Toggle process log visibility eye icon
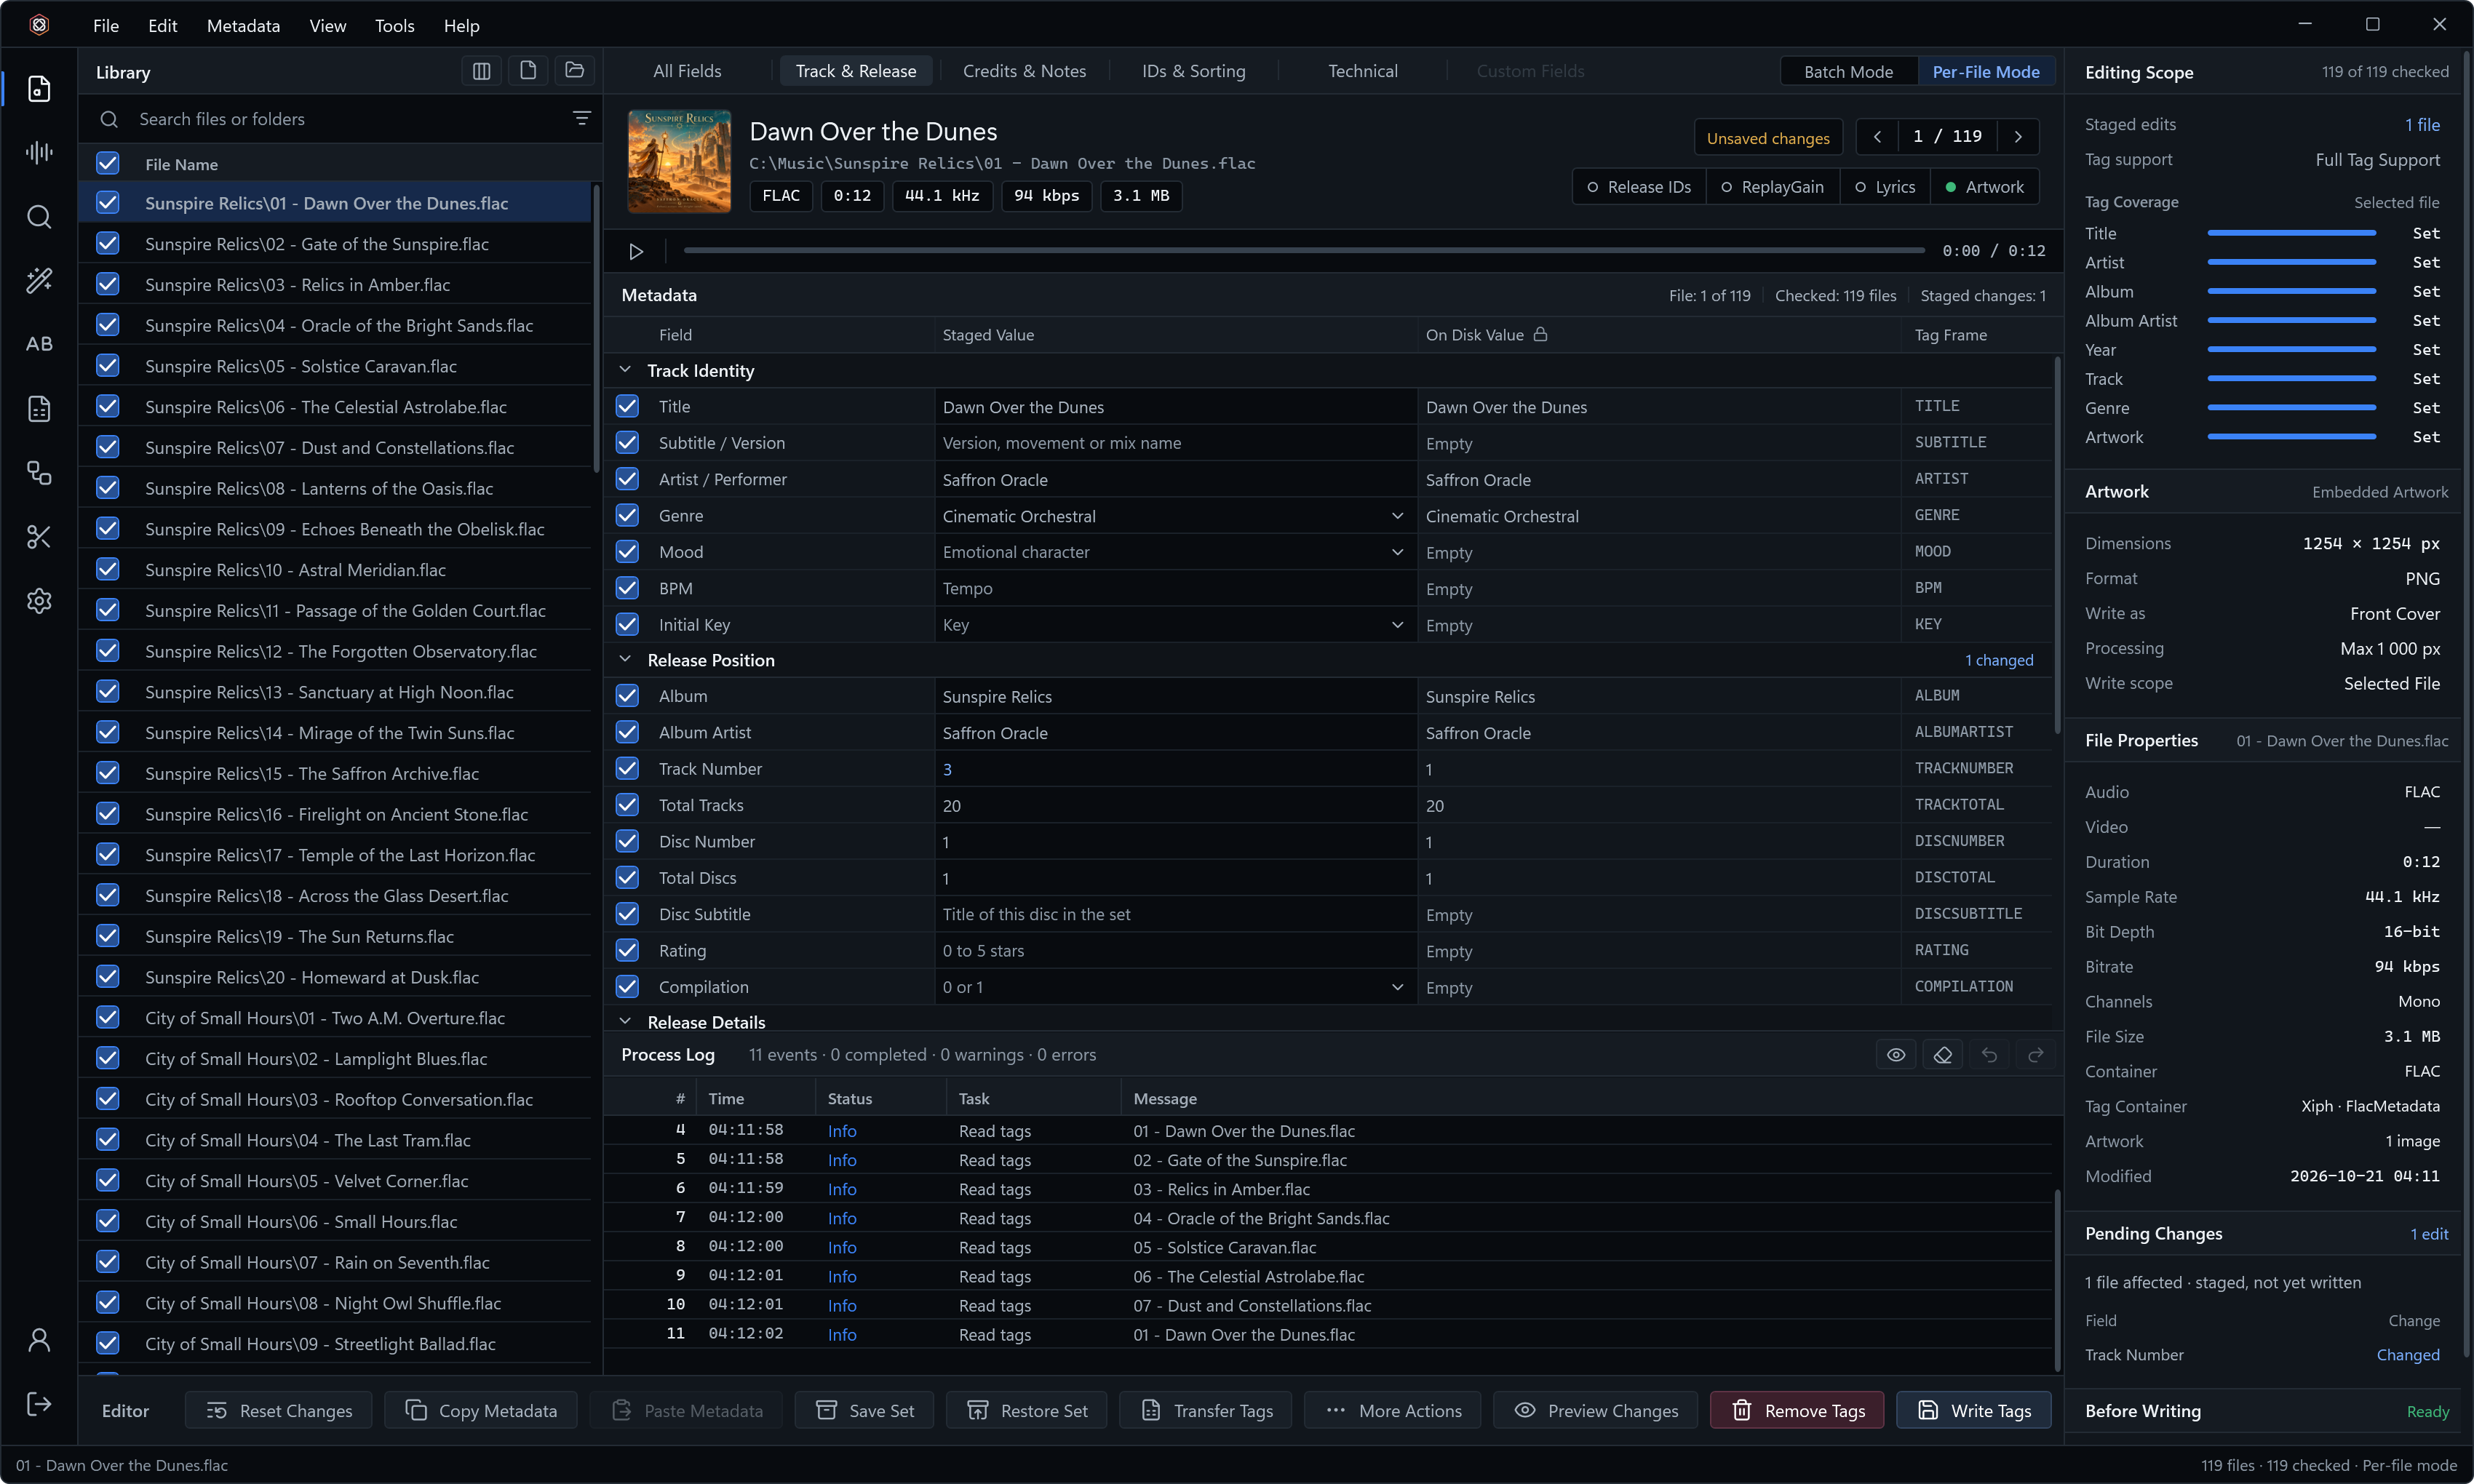Image resolution: width=2474 pixels, height=1484 pixels. (1896, 1055)
